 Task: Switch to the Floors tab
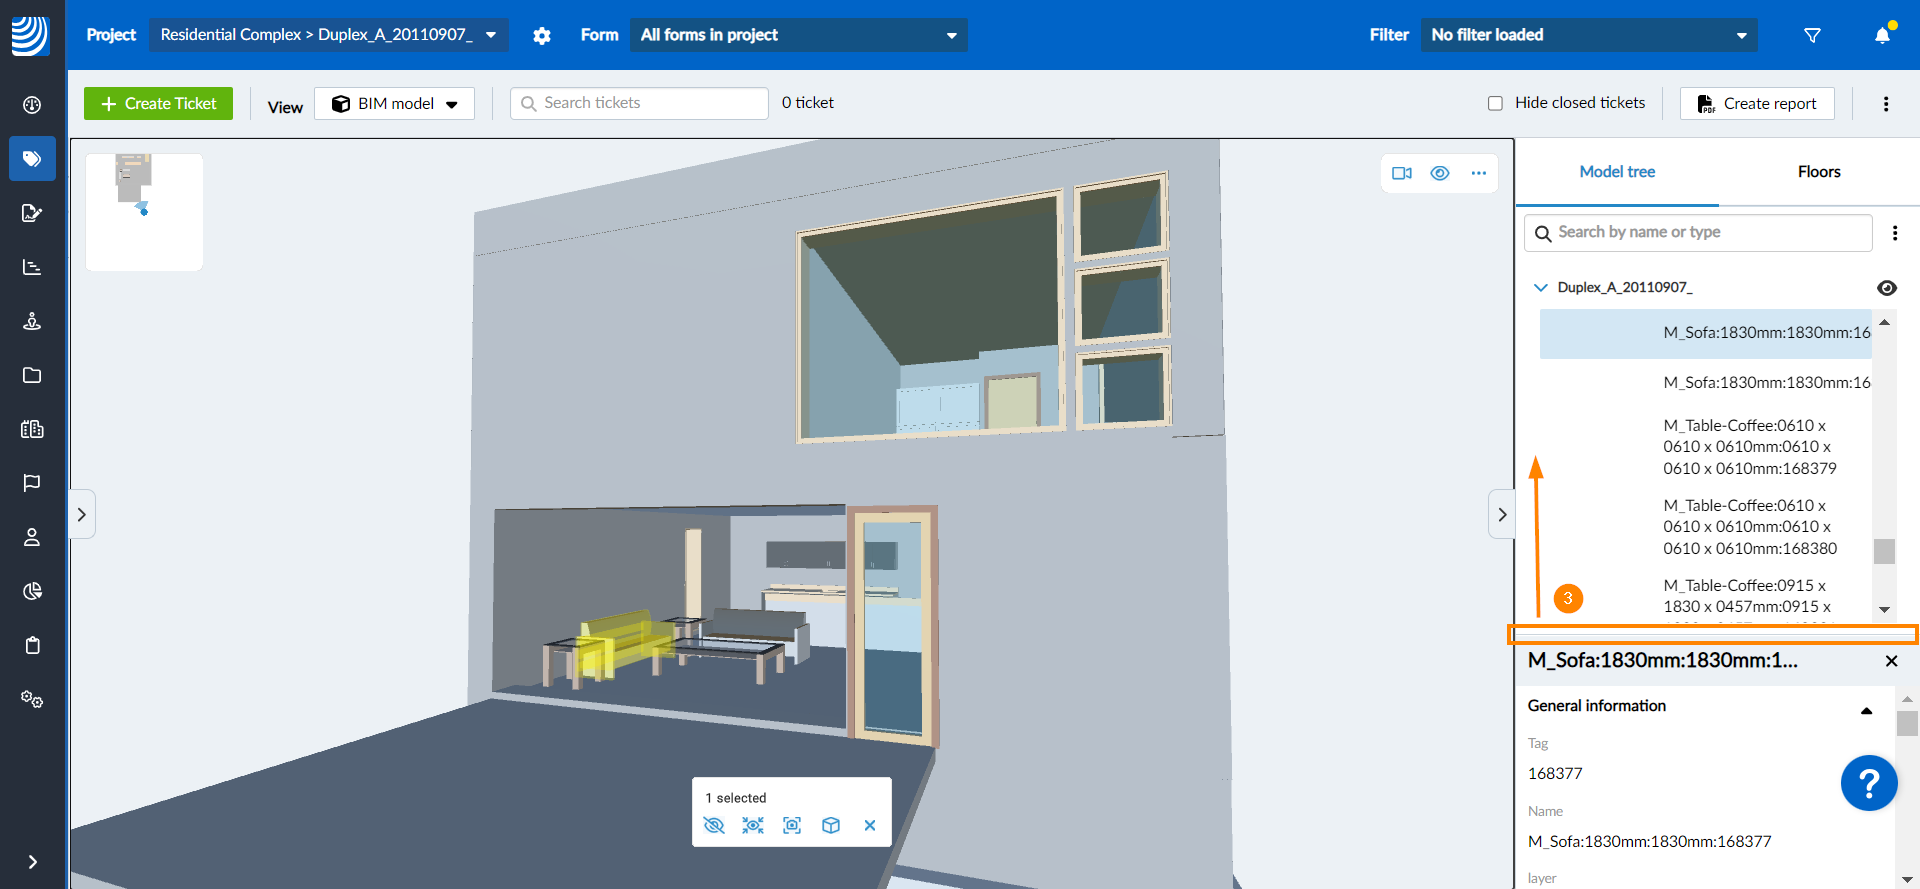click(x=1818, y=172)
